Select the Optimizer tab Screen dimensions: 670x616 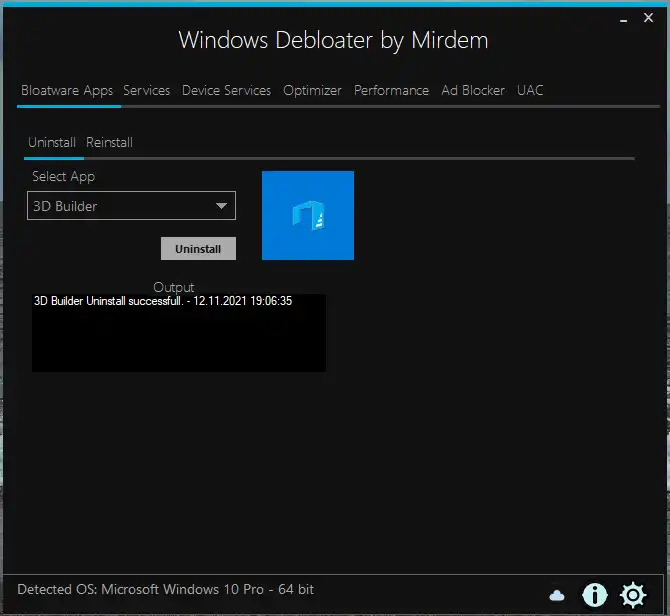(x=312, y=91)
